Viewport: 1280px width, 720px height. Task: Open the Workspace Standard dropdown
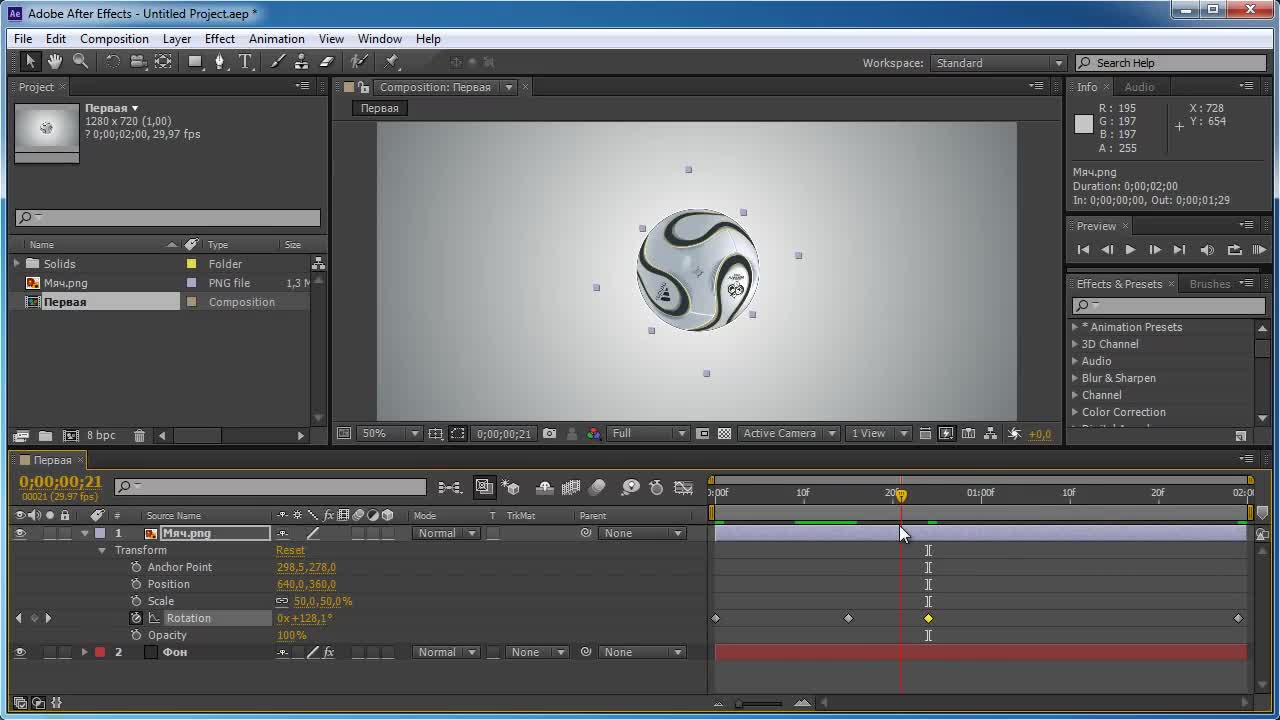click(999, 63)
